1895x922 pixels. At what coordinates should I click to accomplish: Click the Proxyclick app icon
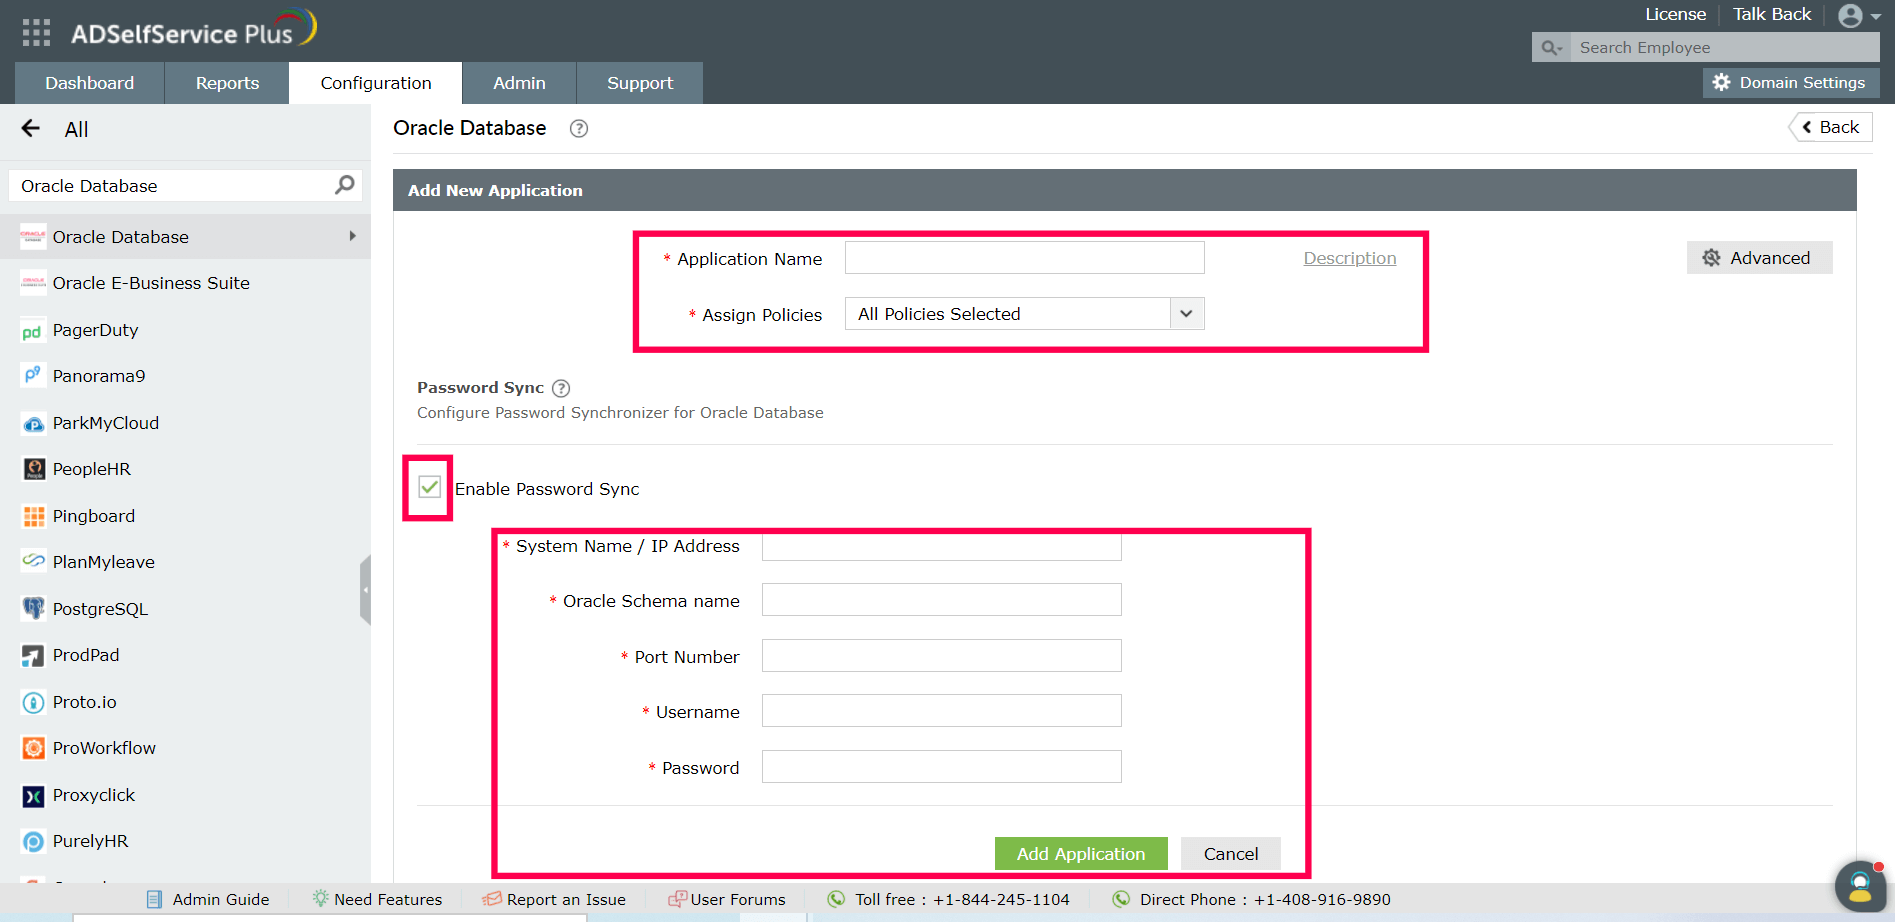(x=33, y=795)
